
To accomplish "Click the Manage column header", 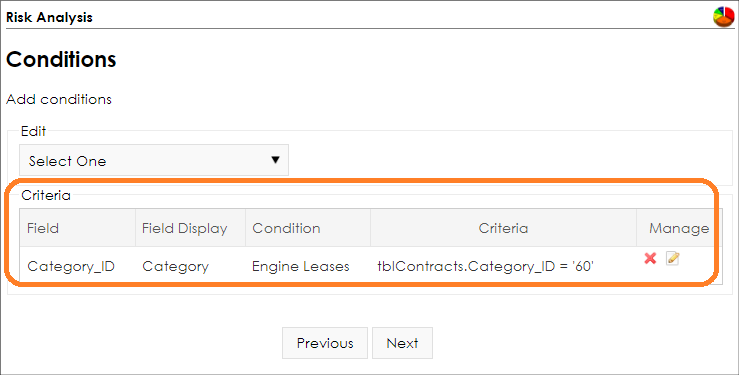I will pyautogui.click(x=679, y=228).
